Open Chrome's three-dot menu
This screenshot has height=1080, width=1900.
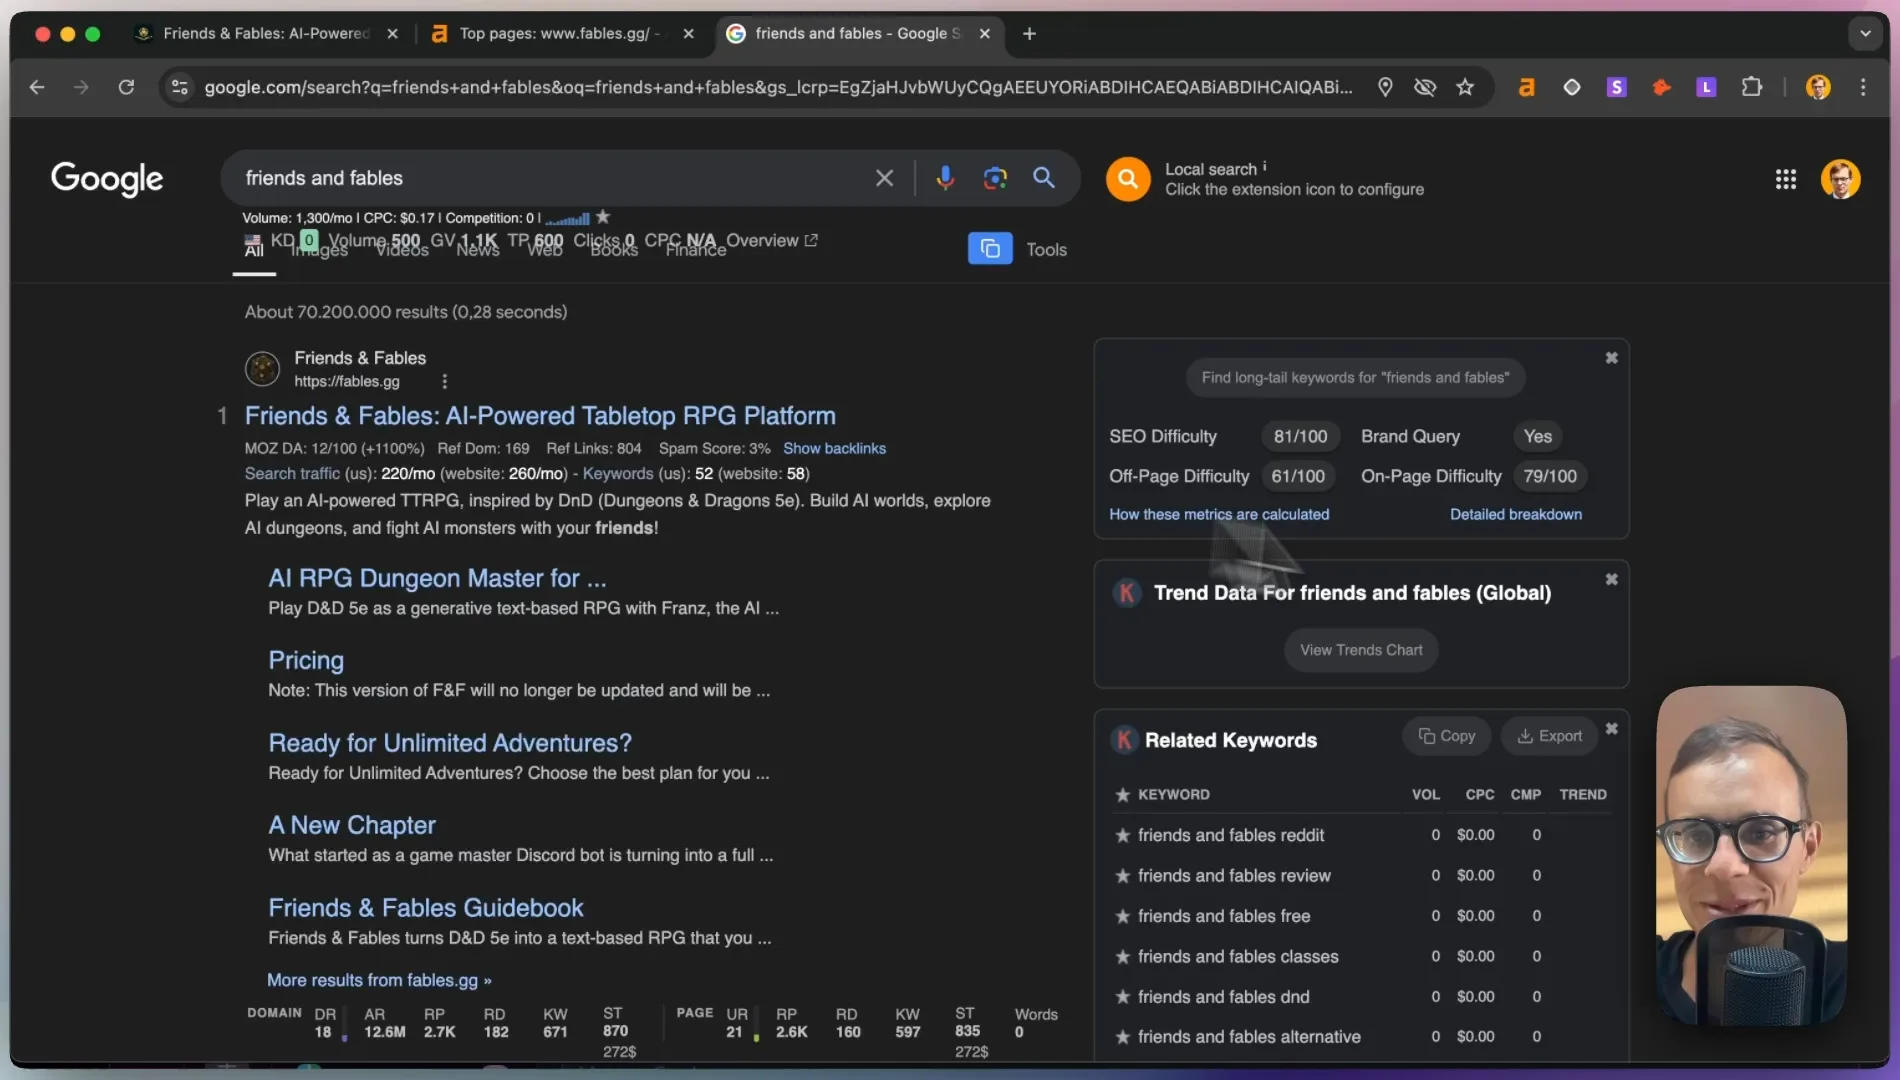point(1862,87)
